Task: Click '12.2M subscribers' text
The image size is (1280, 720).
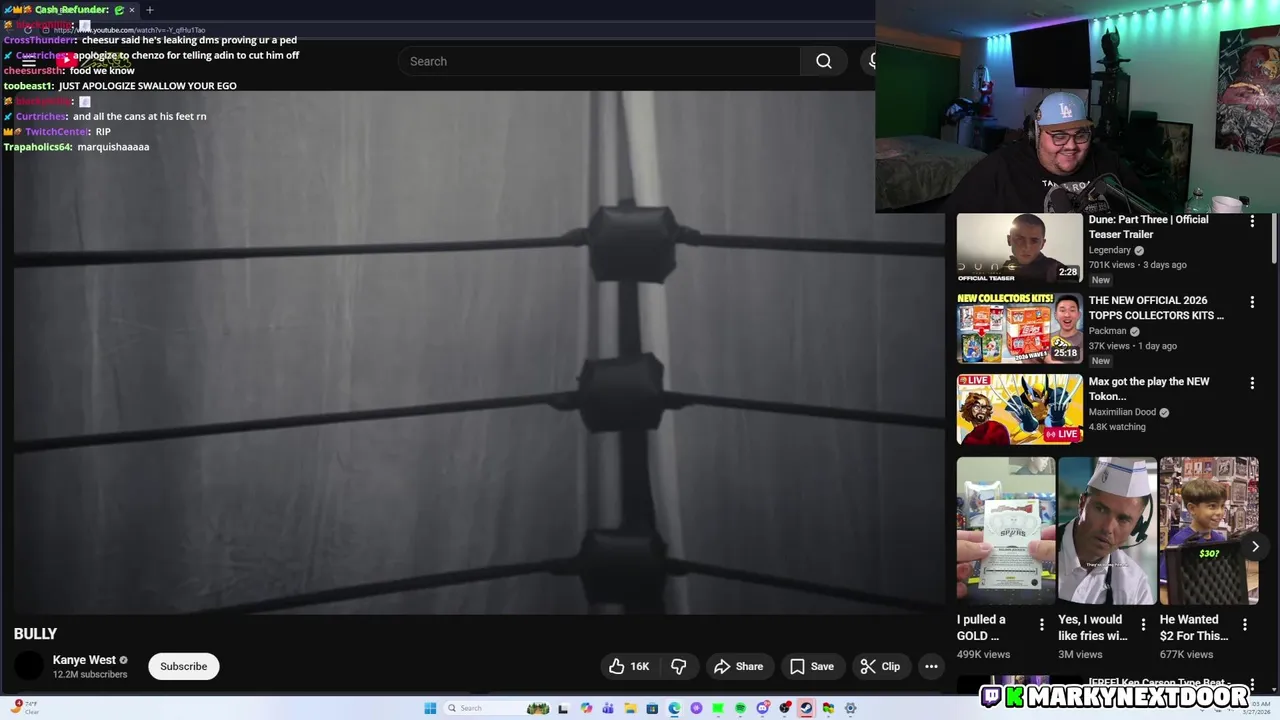Action: [x=90, y=675]
